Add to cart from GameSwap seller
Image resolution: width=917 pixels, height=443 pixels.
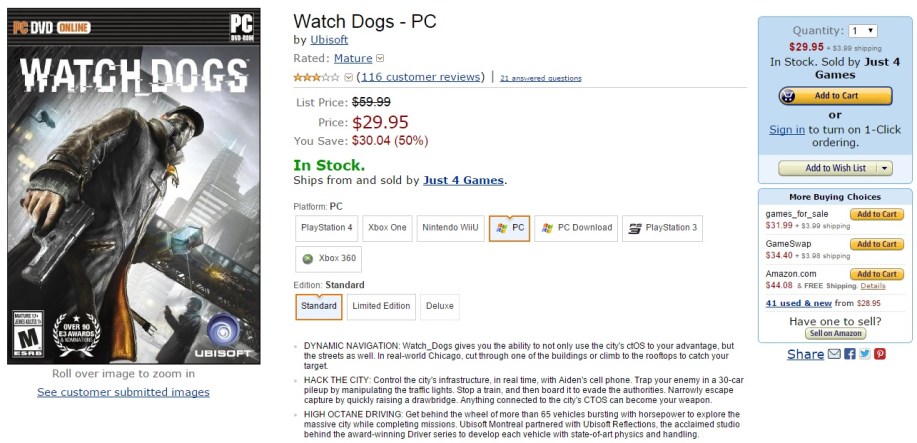point(875,244)
